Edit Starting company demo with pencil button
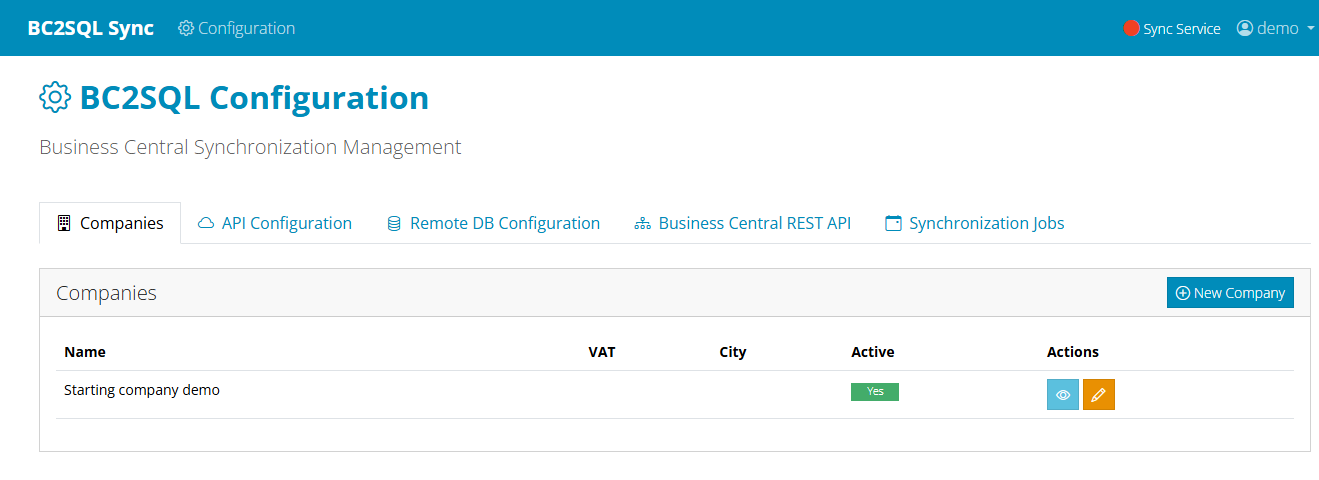 (x=1098, y=395)
